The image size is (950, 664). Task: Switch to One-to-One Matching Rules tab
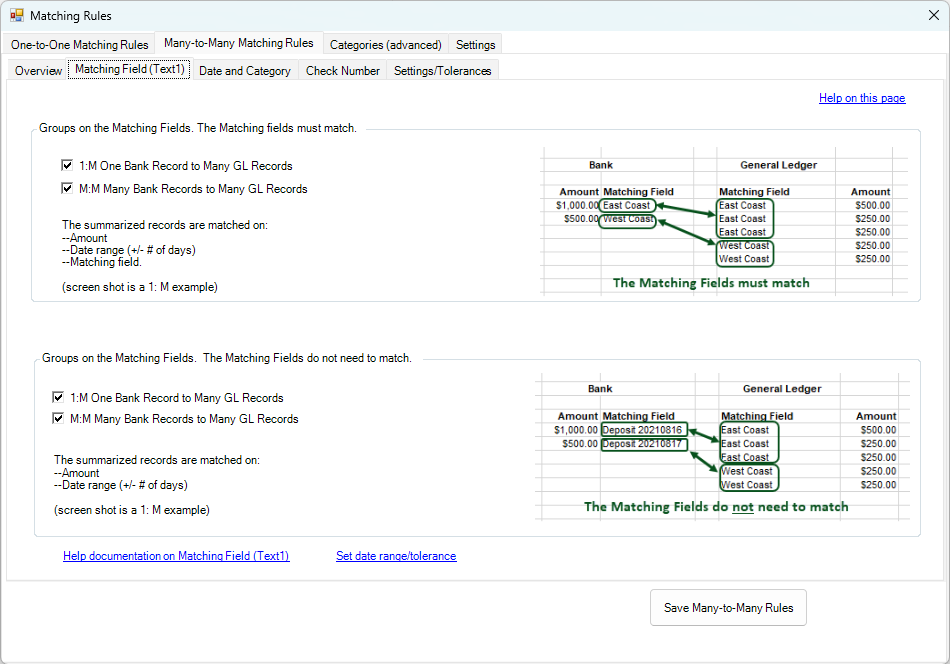pos(80,45)
